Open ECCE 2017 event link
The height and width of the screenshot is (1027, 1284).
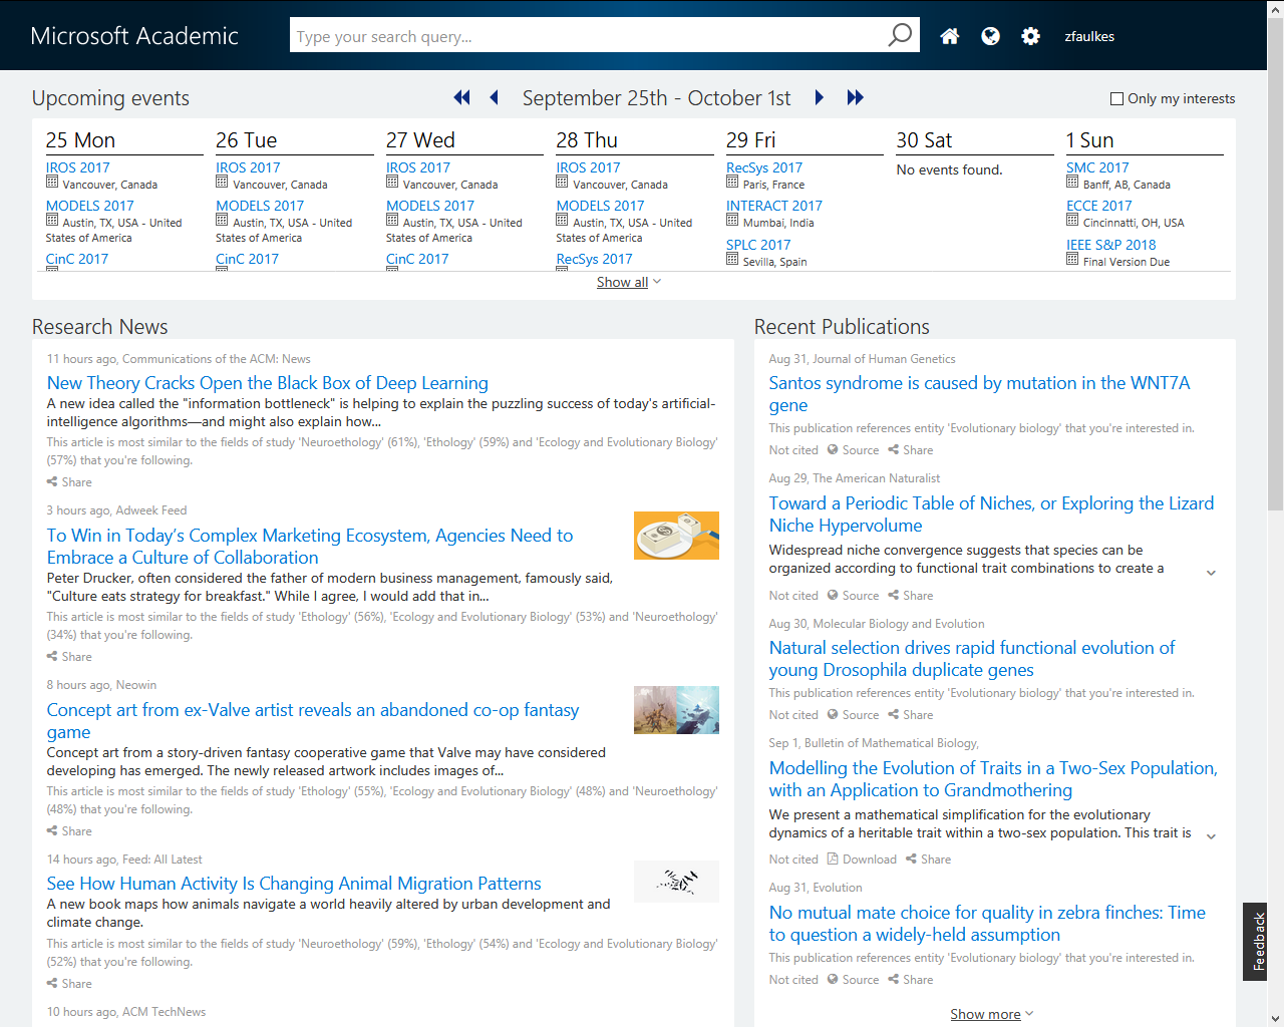point(1099,205)
